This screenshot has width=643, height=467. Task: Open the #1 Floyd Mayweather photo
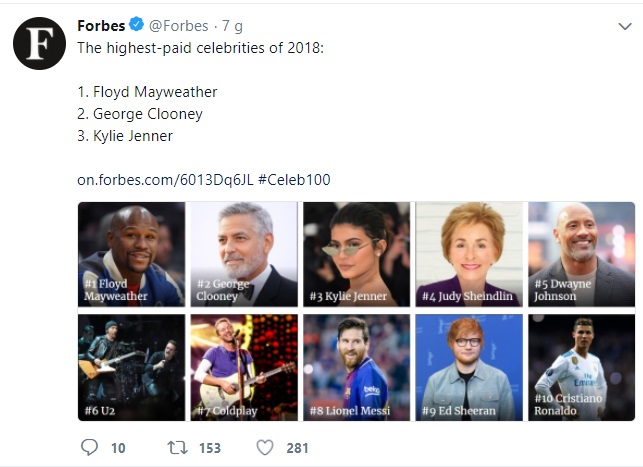(x=132, y=254)
